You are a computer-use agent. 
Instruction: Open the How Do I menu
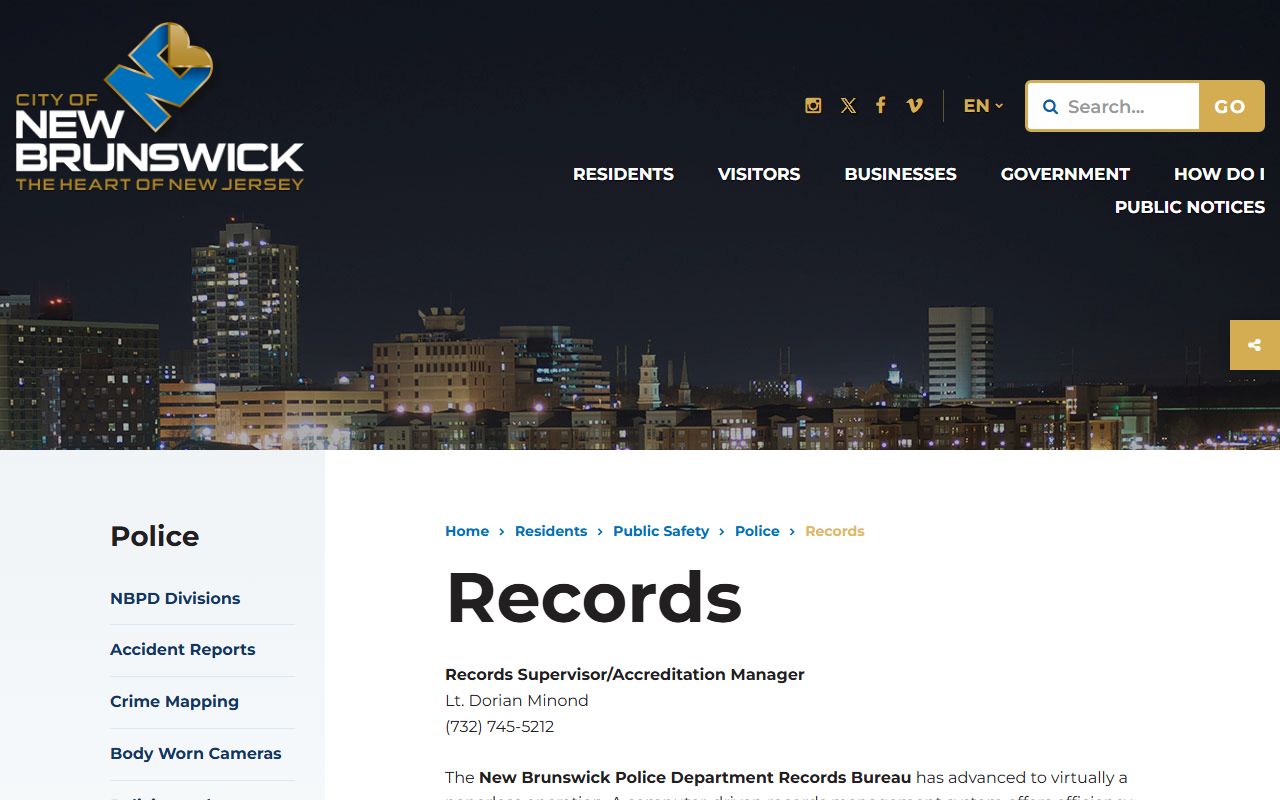[1219, 174]
